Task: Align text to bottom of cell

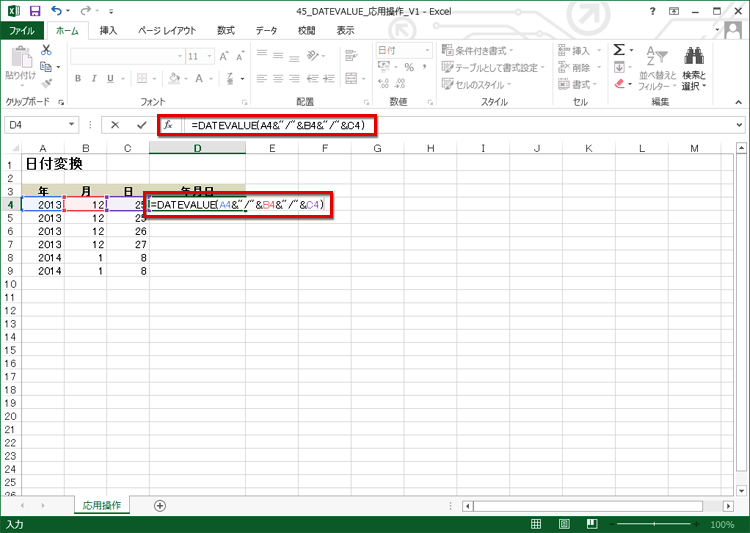Action: coord(294,57)
